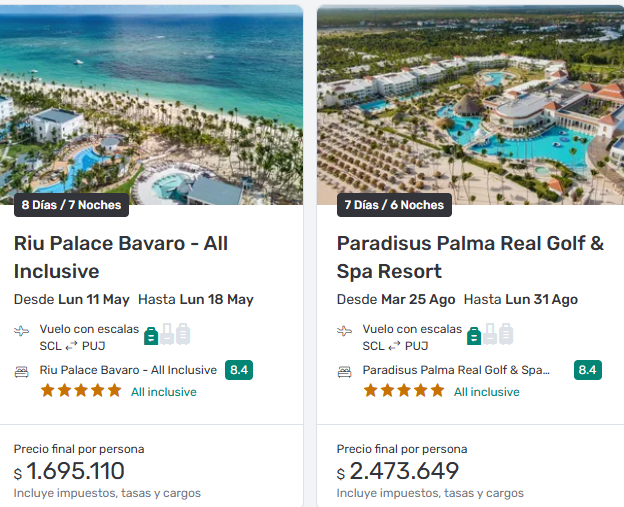Click 'All inclusive' label under Riu Palace stars
Screen dimensions: 624x507
(x=163, y=392)
